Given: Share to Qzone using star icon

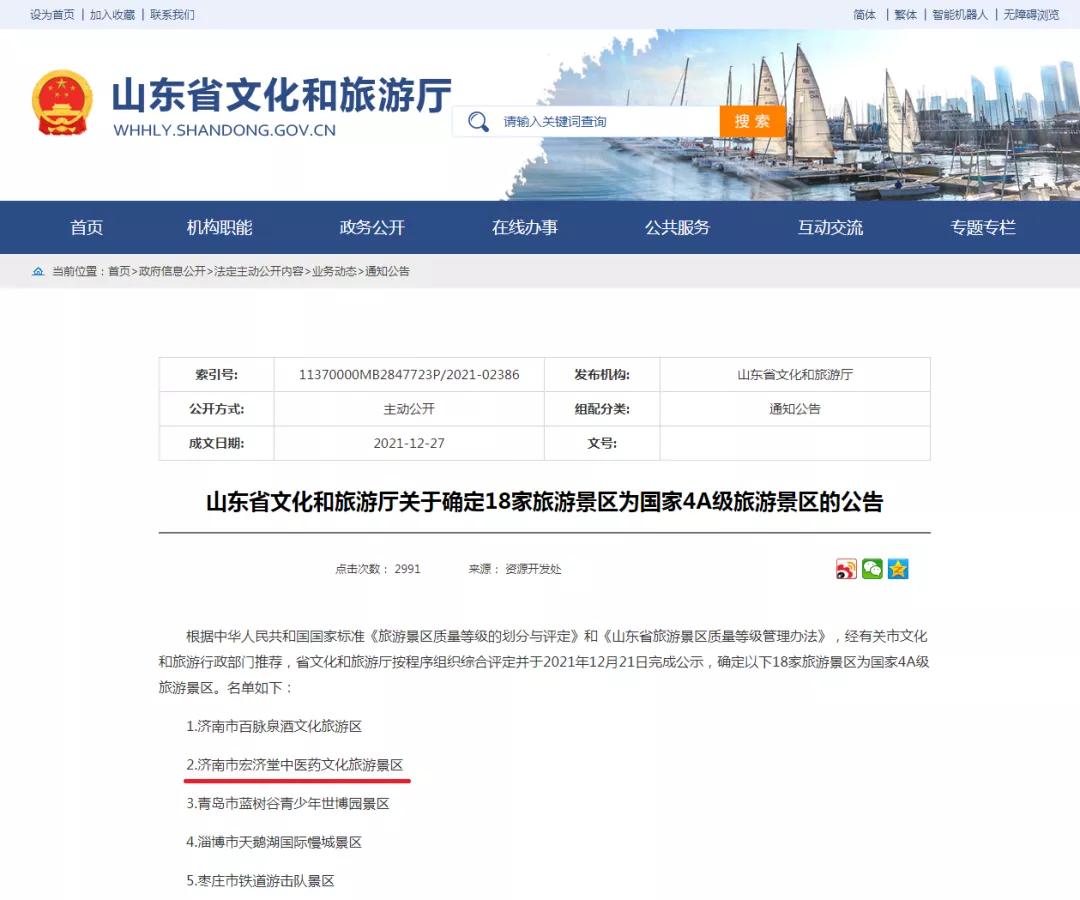Looking at the screenshot, I should [x=897, y=568].
